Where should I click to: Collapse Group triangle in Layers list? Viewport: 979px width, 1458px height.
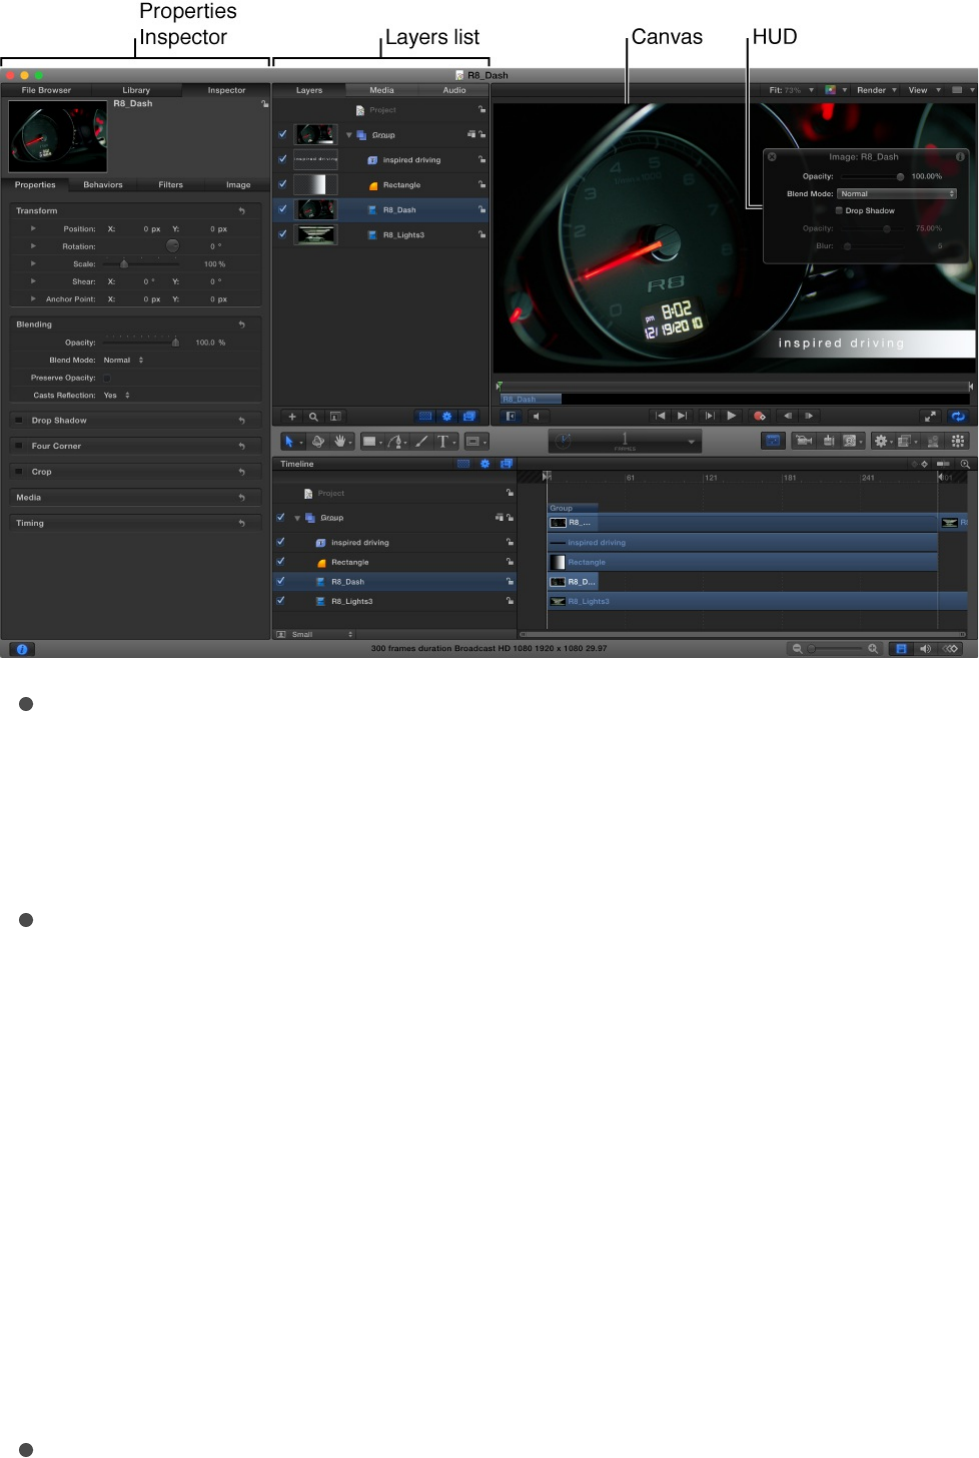point(349,135)
